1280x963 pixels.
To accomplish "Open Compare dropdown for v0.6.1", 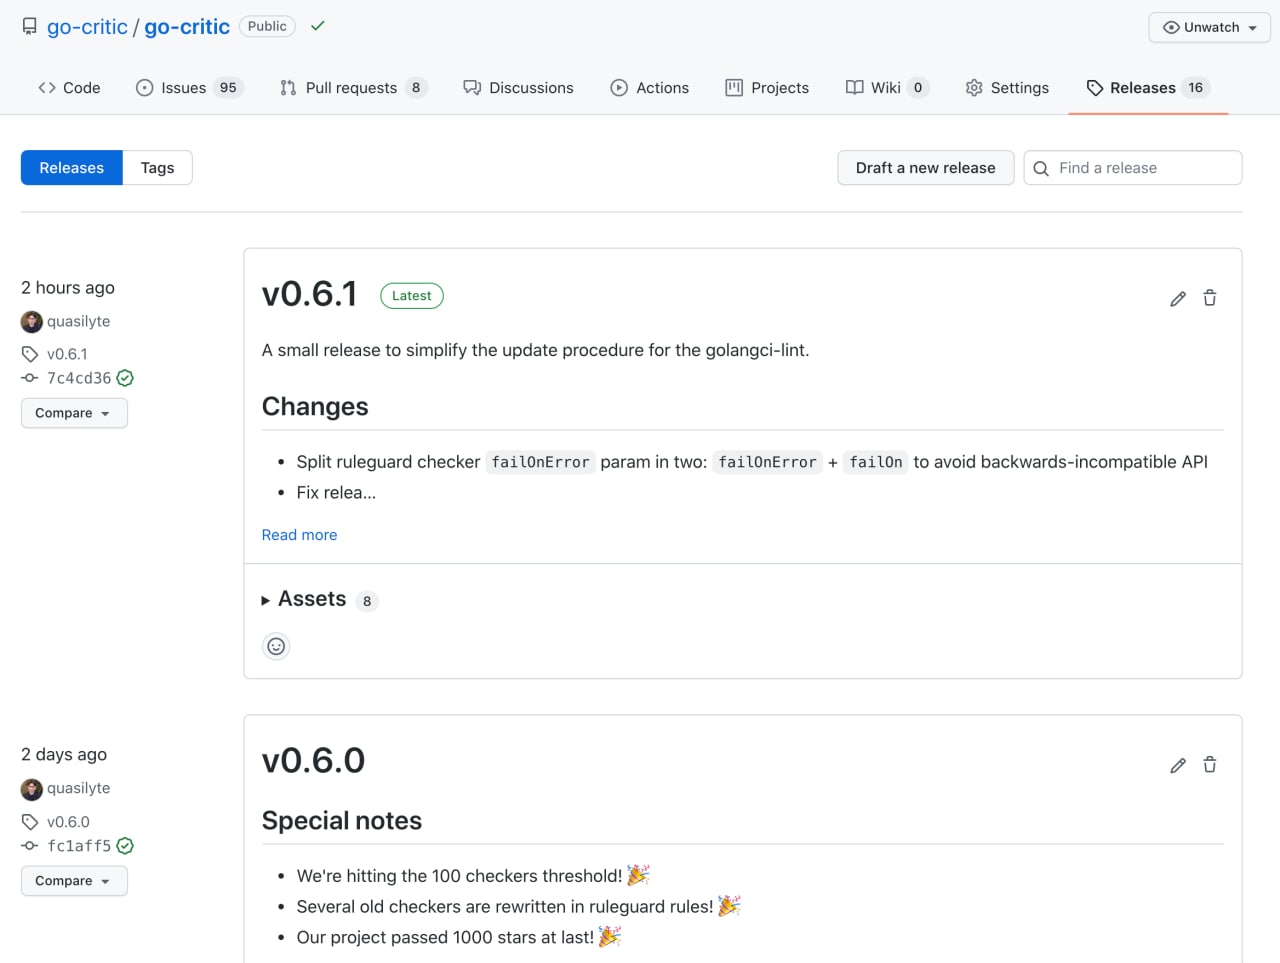I will pyautogui.click(x=74, y=413).
